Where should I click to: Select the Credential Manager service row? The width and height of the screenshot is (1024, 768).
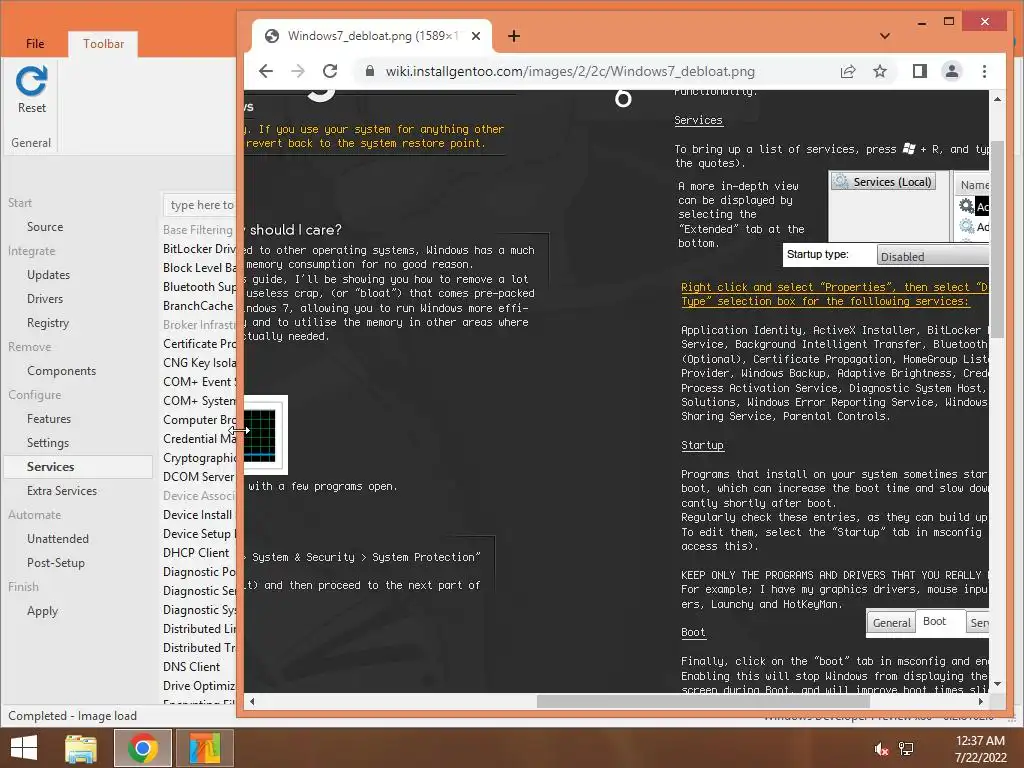point(199,439)
